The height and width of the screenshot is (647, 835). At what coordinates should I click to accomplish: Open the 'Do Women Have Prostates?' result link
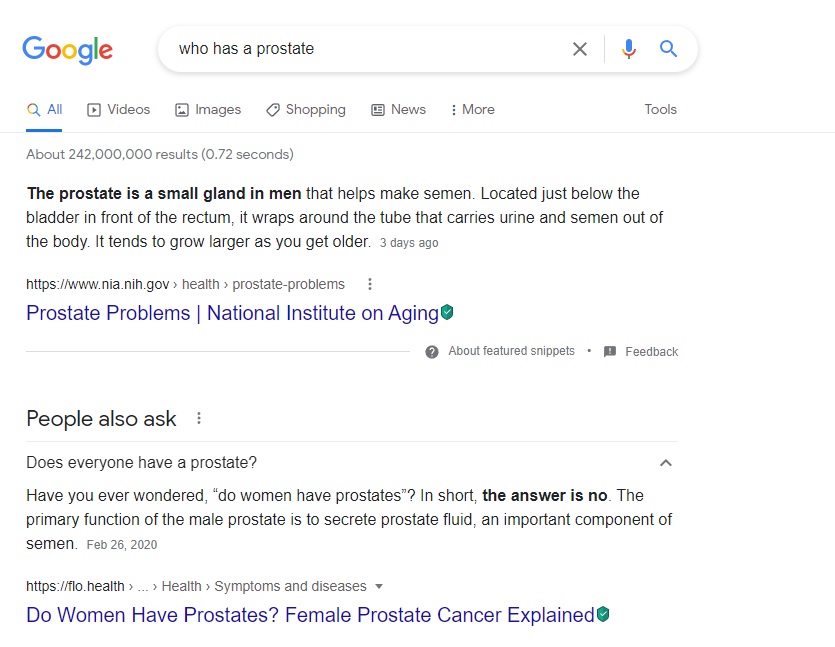310,615
